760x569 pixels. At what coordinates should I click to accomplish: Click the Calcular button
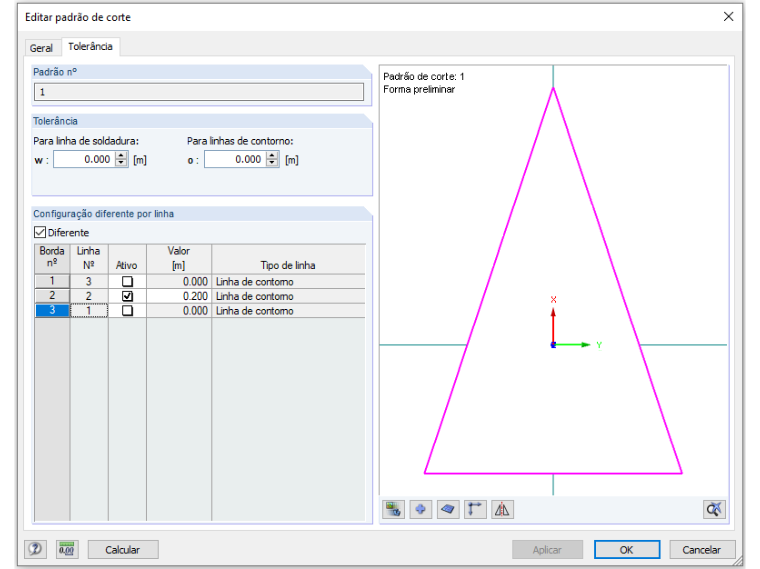(123, 550)
